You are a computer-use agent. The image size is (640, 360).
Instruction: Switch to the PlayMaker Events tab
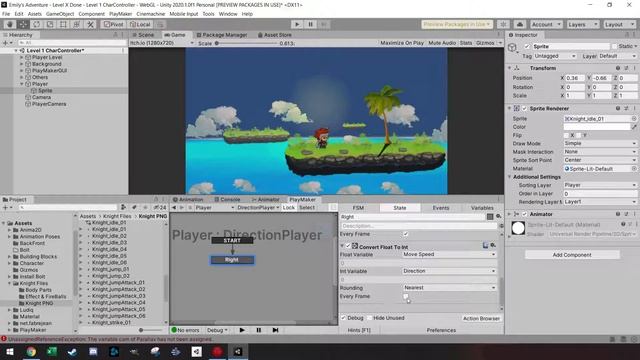[x=440, y=208]
